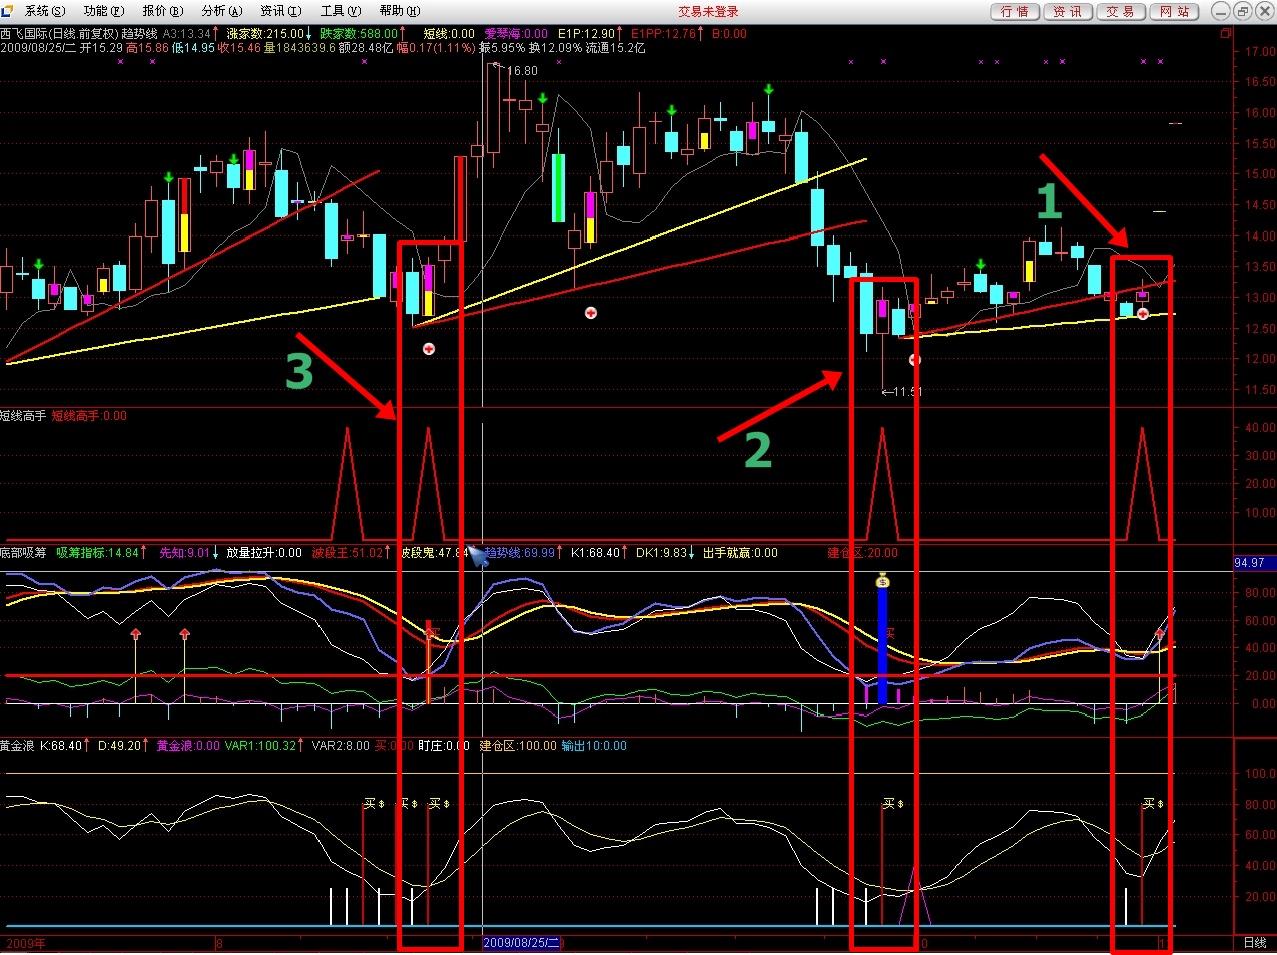
Task: Click the 11.51 low price label
Action: pos(906,392)
